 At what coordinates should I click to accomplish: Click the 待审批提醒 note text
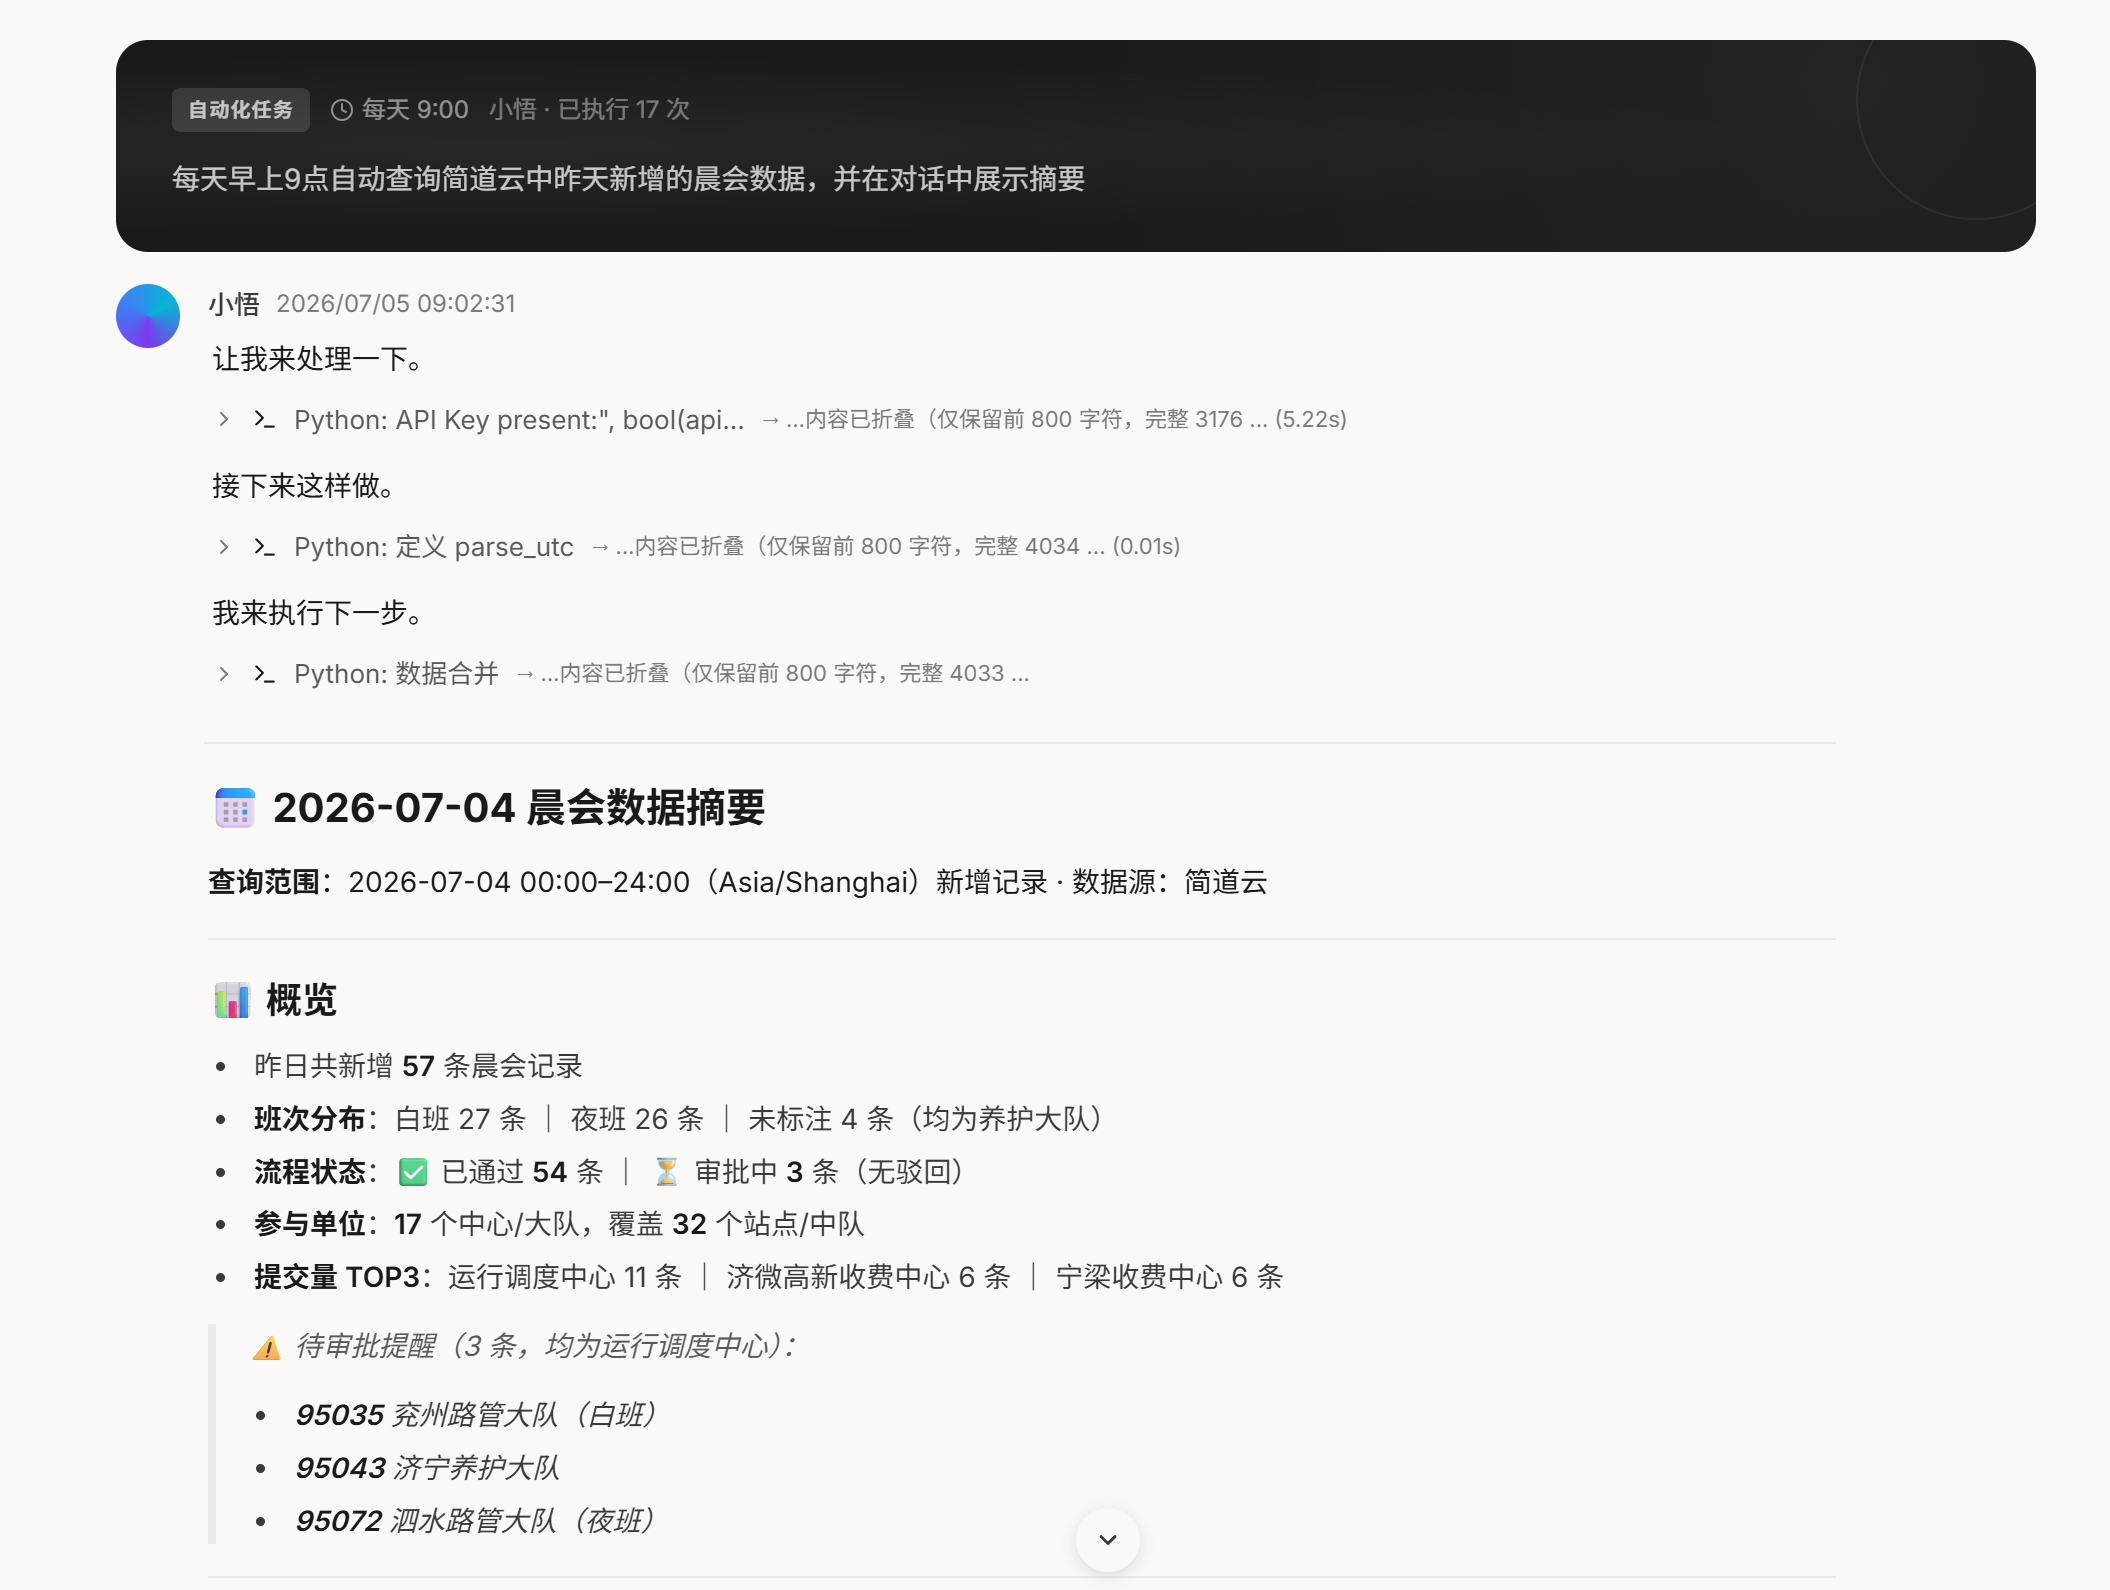[546, 1346]
